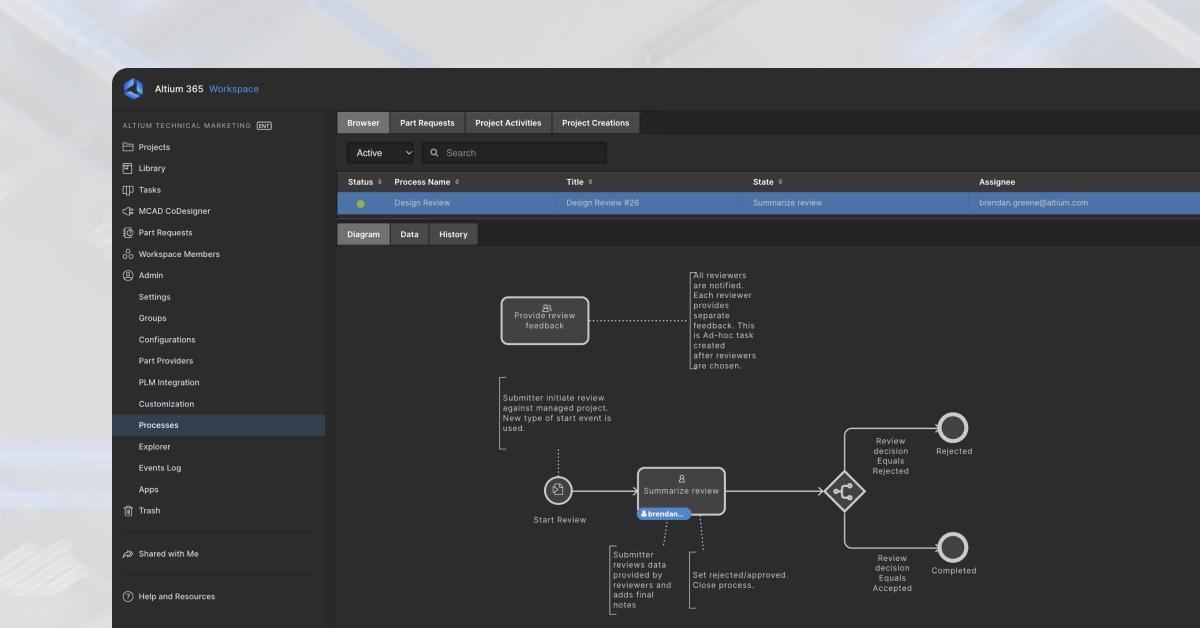Open Customization in sidebar
The height and width of the screenshot is (628, 1200).
167,404
